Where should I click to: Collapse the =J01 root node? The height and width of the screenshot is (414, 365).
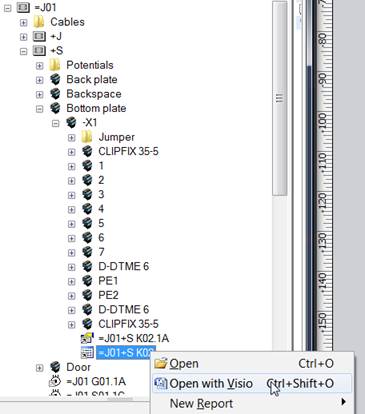(7, 8)
